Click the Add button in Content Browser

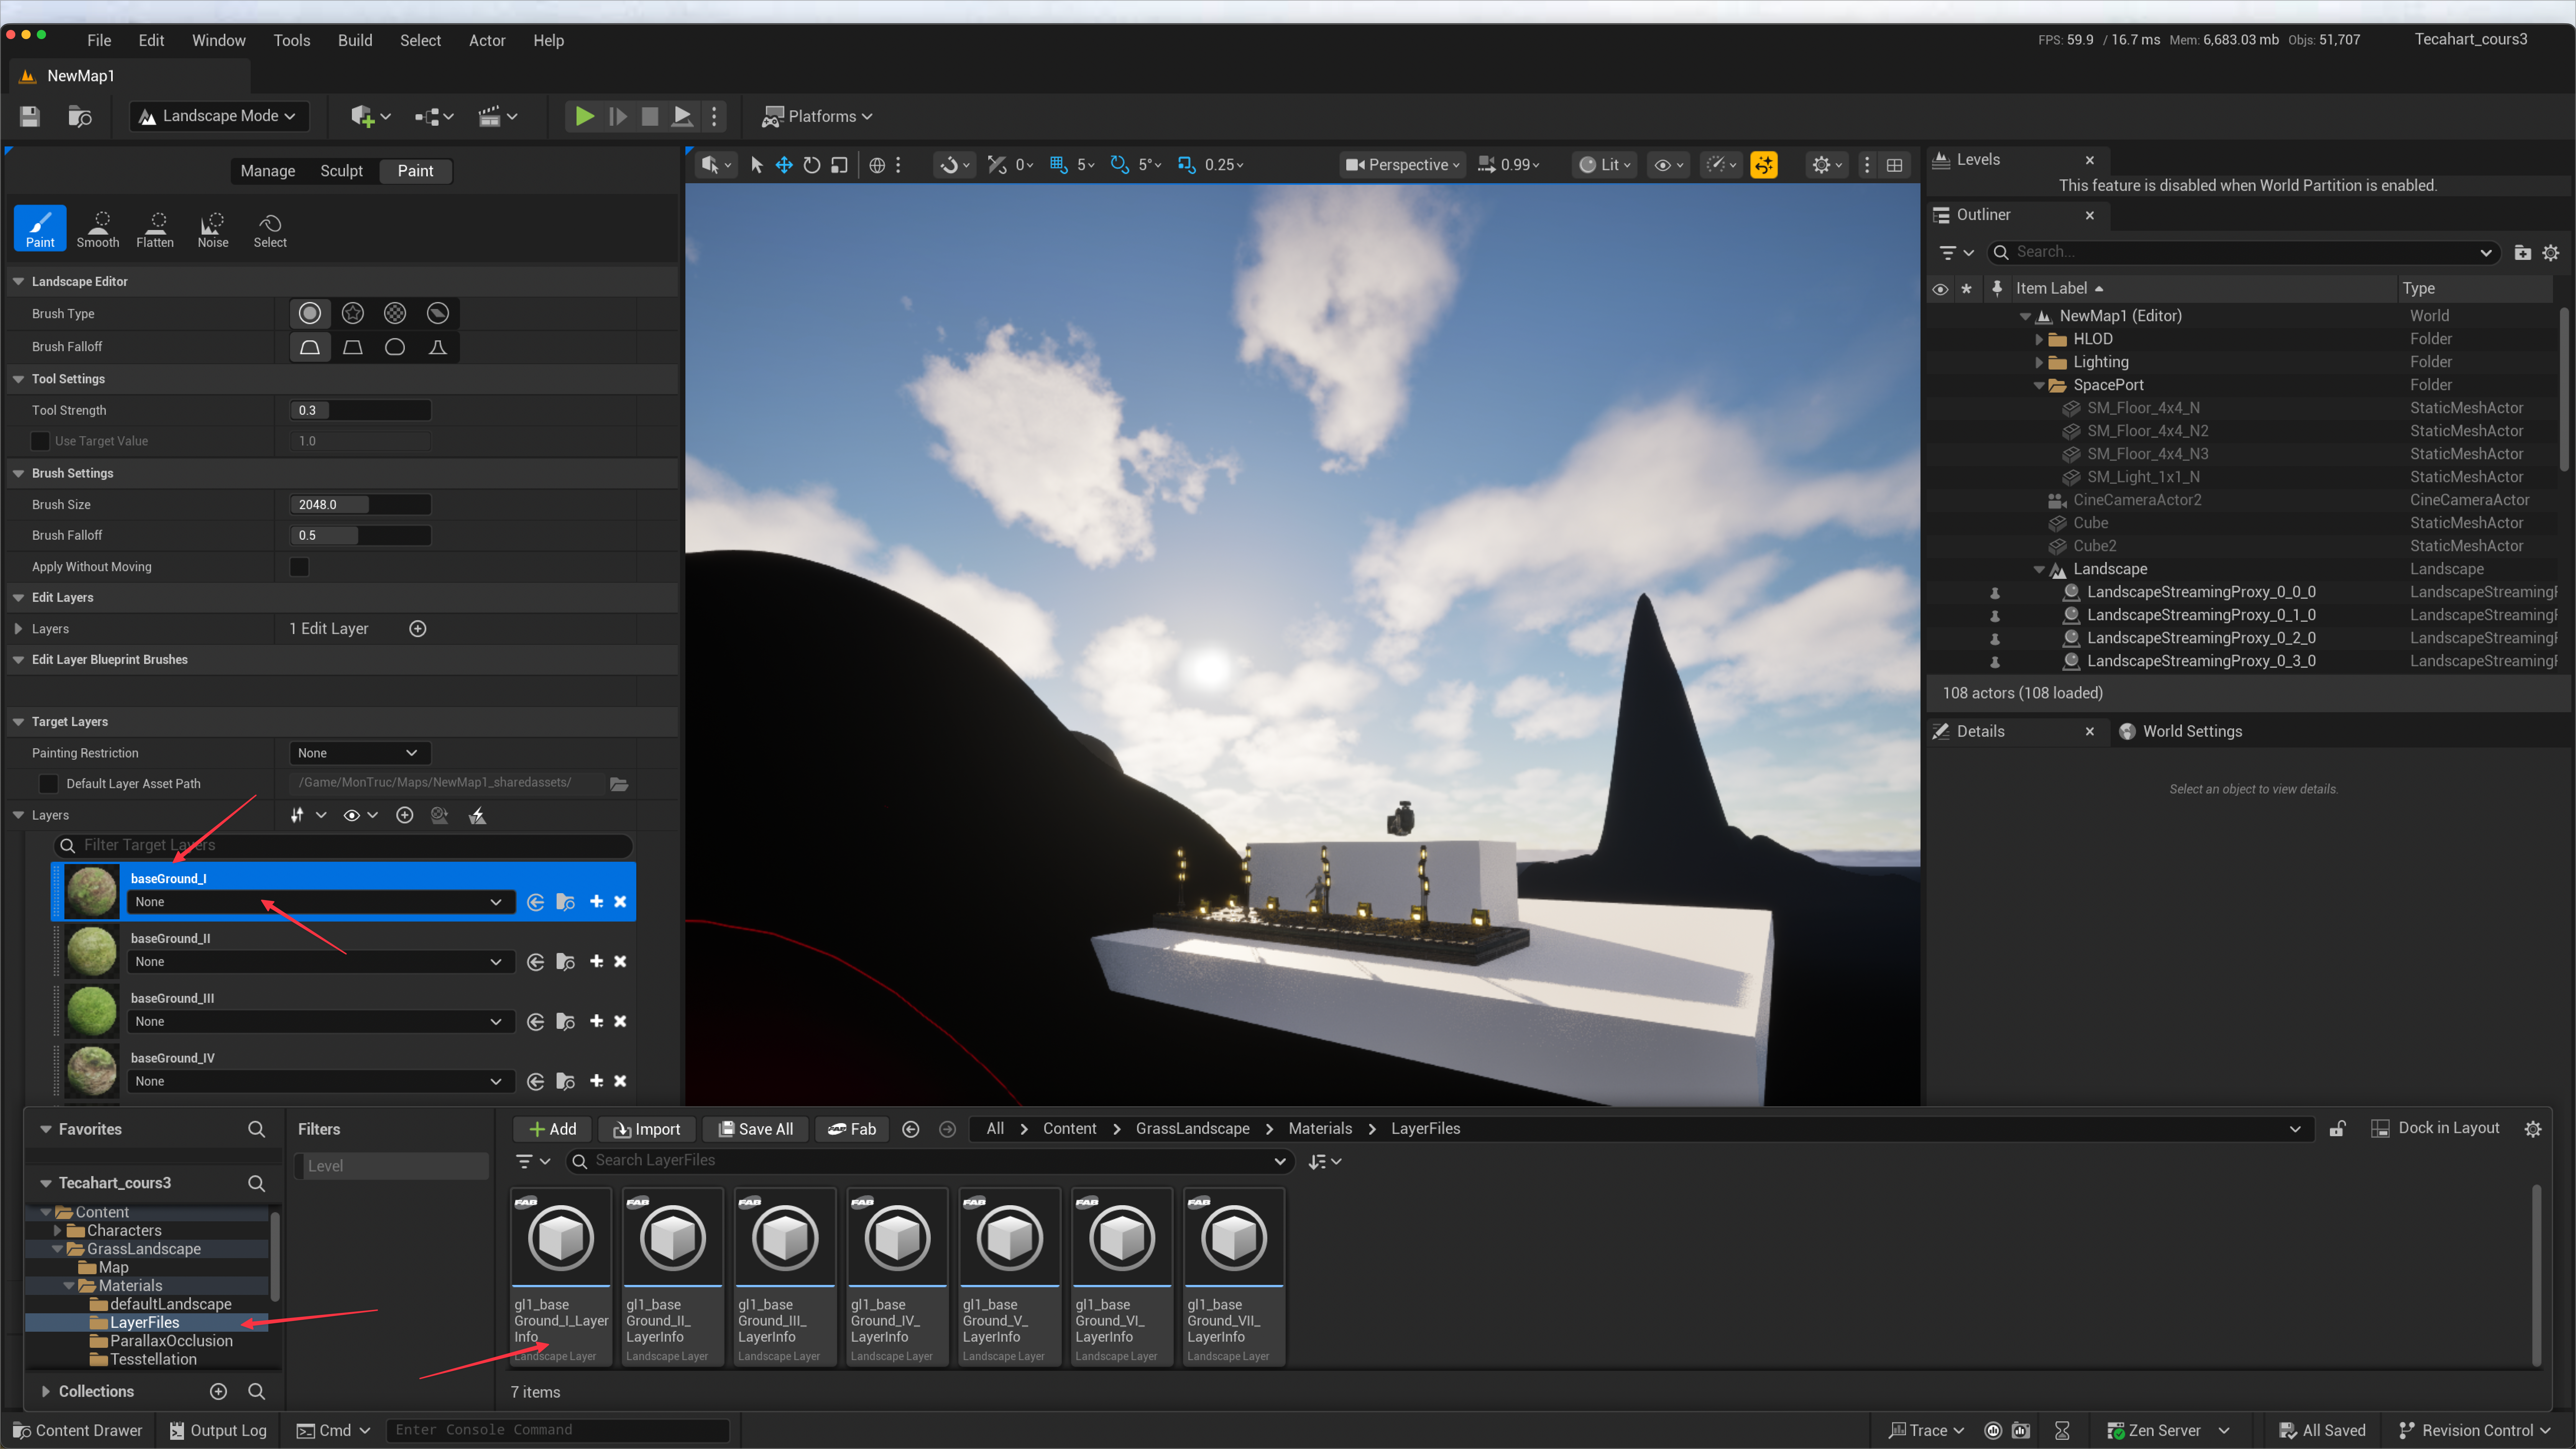coord(552,1129)
